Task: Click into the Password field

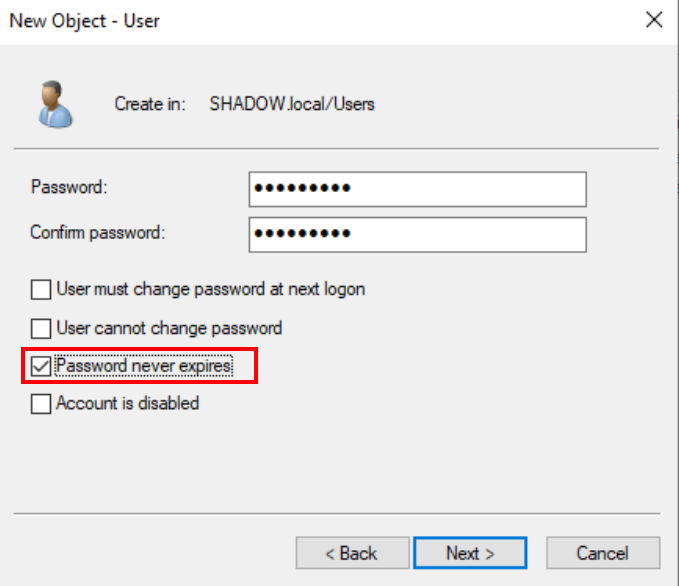Action: coord(417,189)
